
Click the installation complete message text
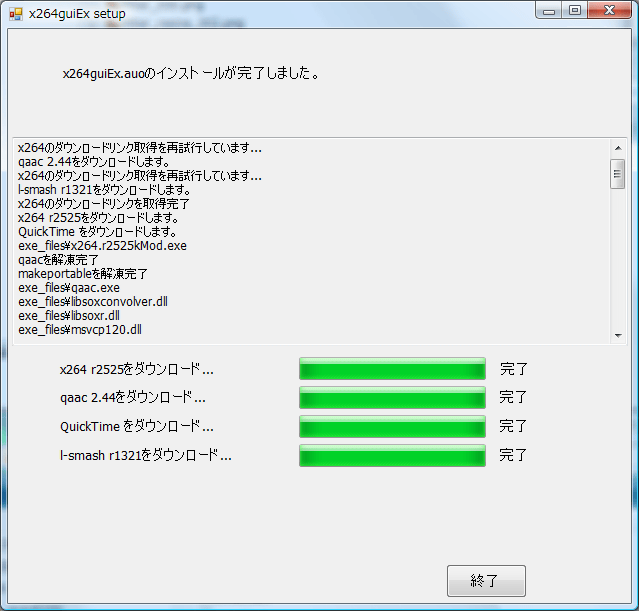[x=191, y=73]
